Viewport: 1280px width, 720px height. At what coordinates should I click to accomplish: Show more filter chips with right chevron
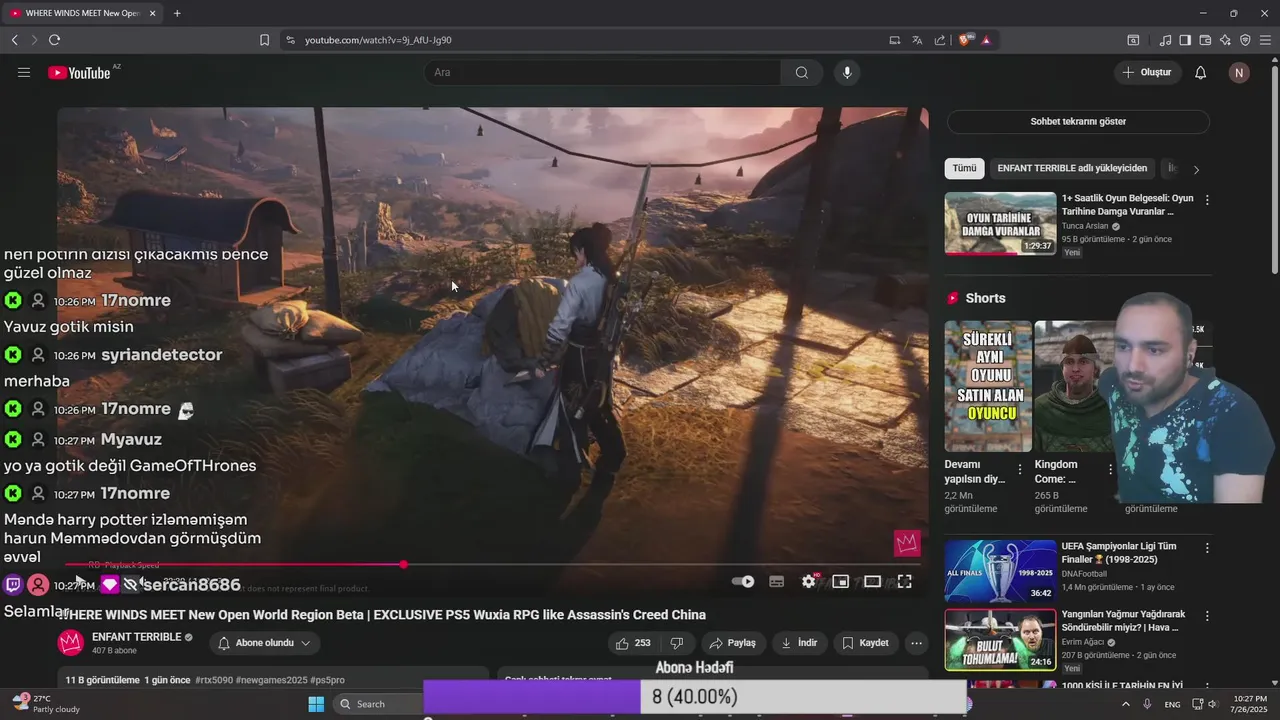1196,169
